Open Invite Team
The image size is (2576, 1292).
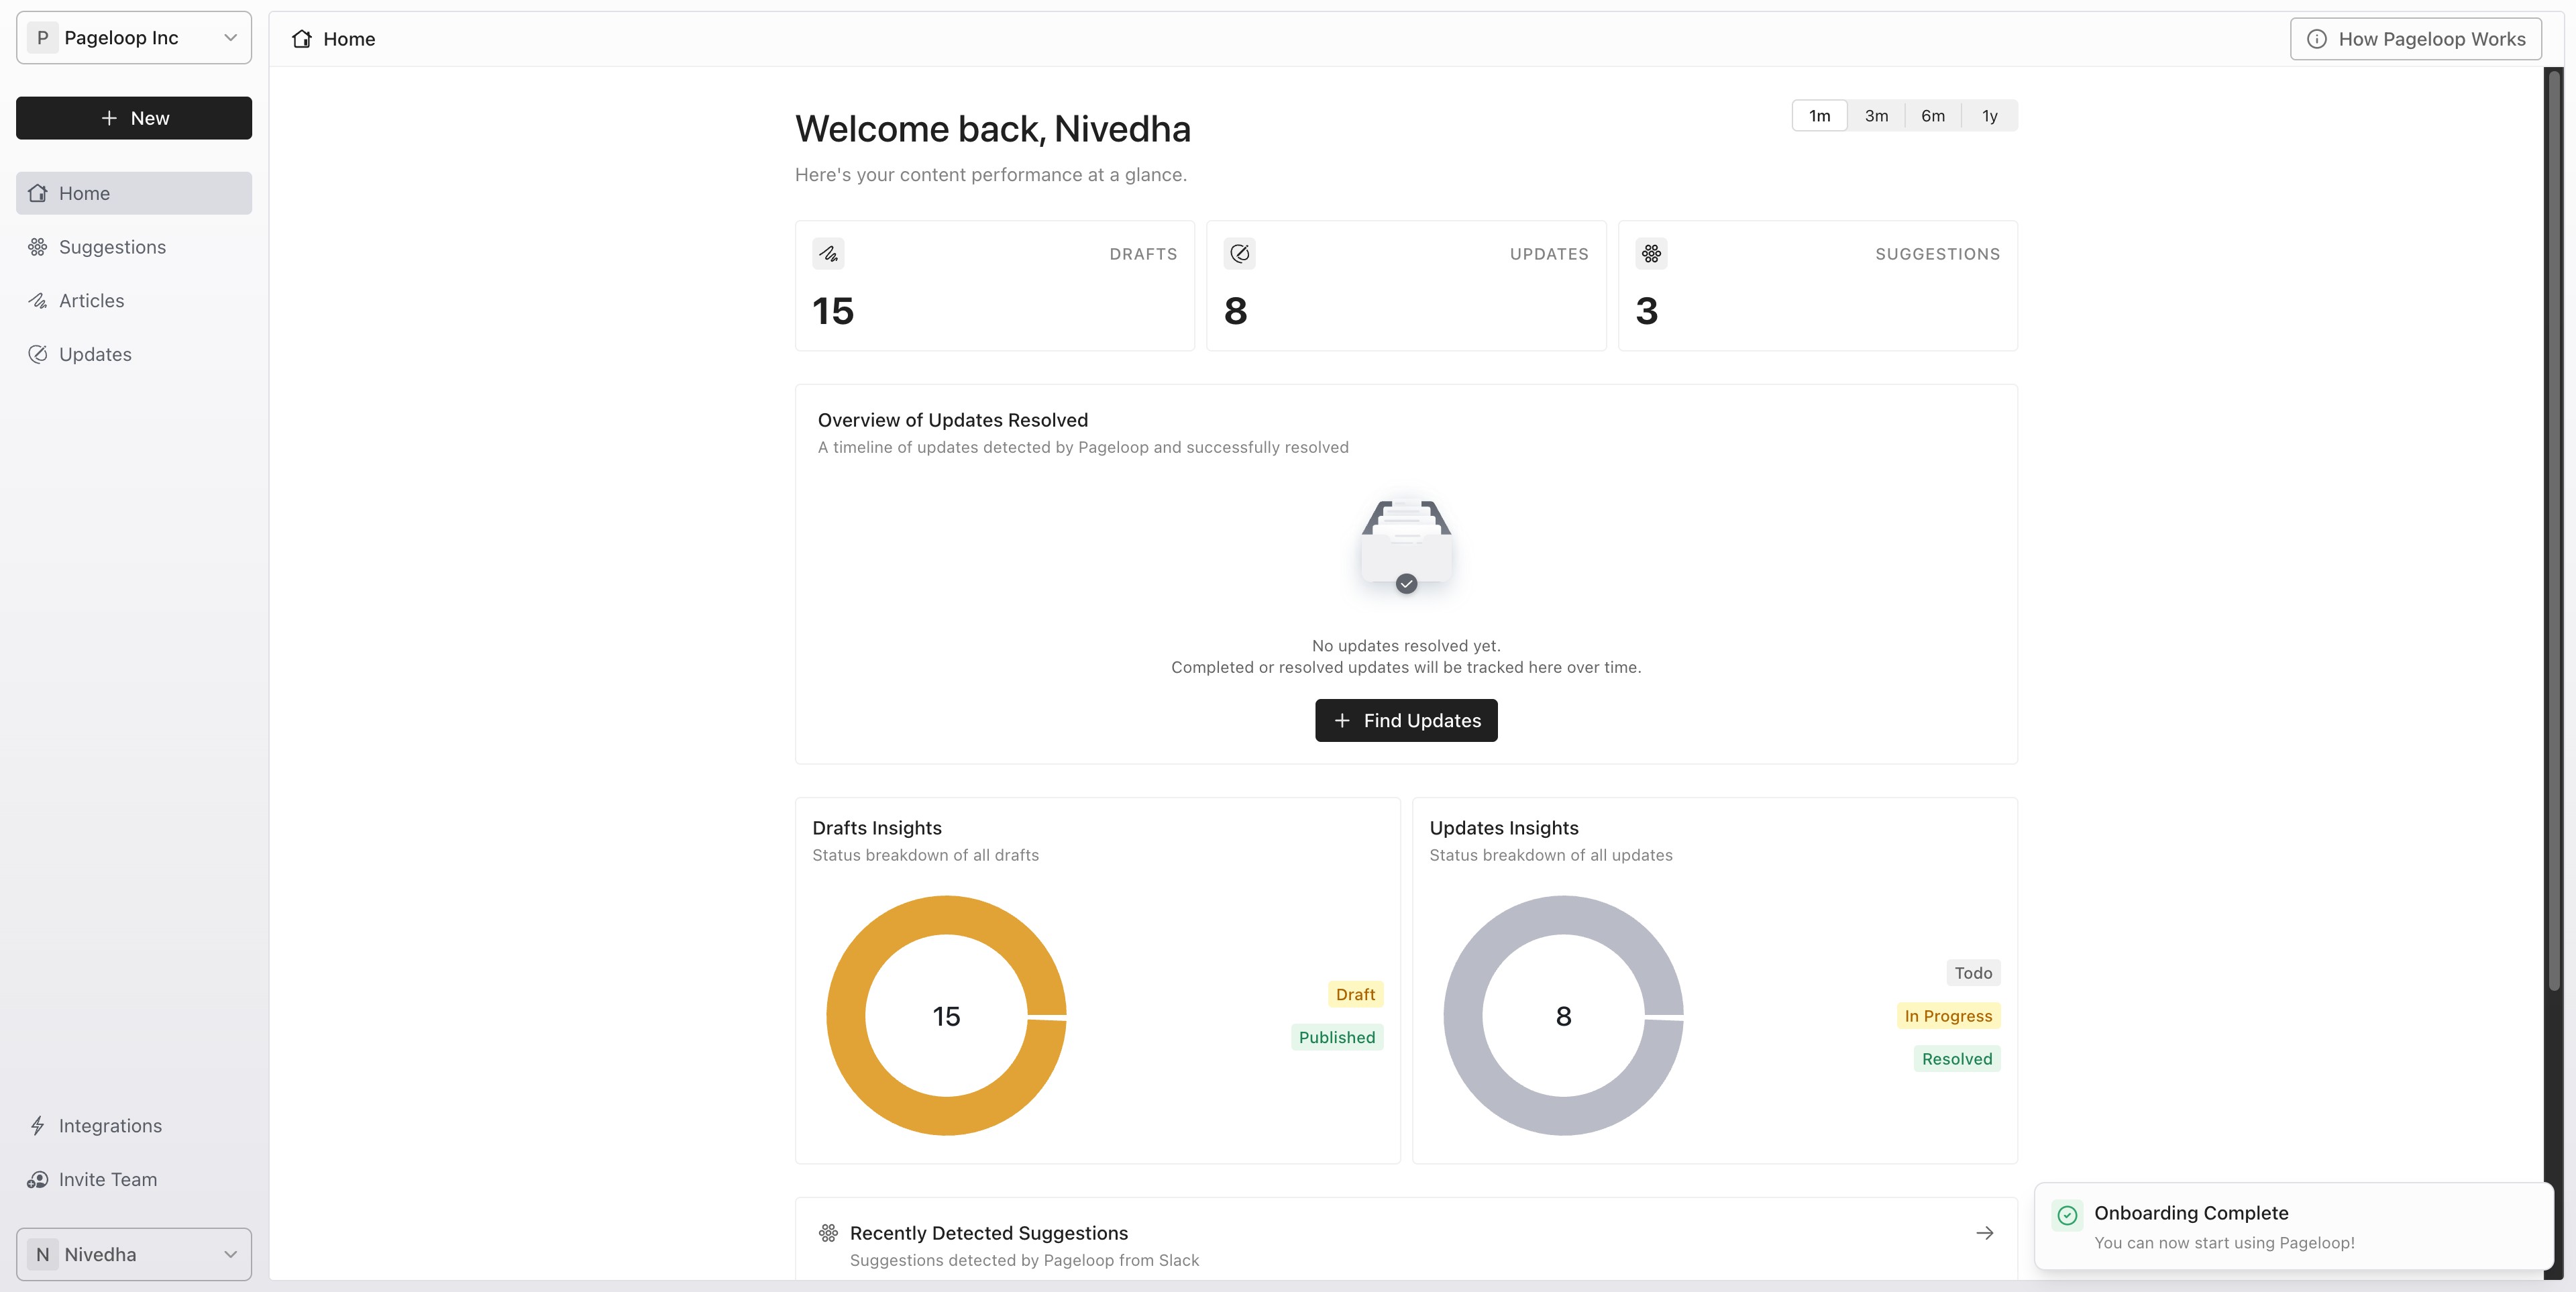[x=134, y=1180]
